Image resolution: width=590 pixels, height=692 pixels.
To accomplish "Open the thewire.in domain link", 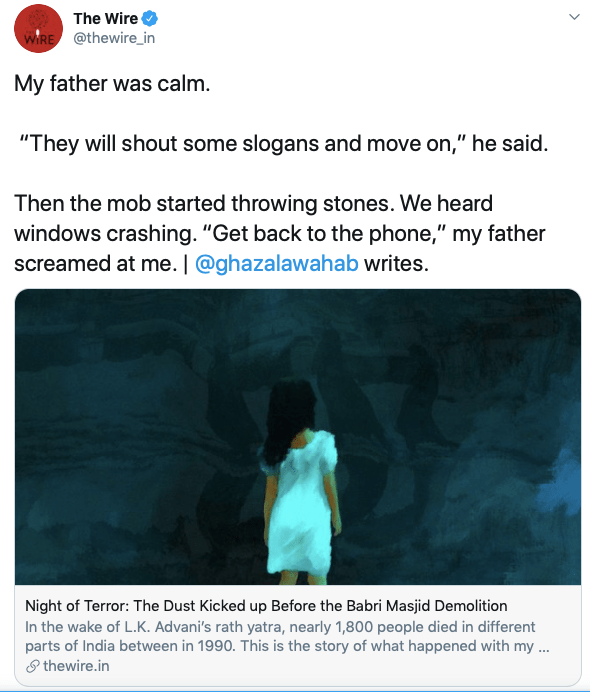I will pos(76,666).
